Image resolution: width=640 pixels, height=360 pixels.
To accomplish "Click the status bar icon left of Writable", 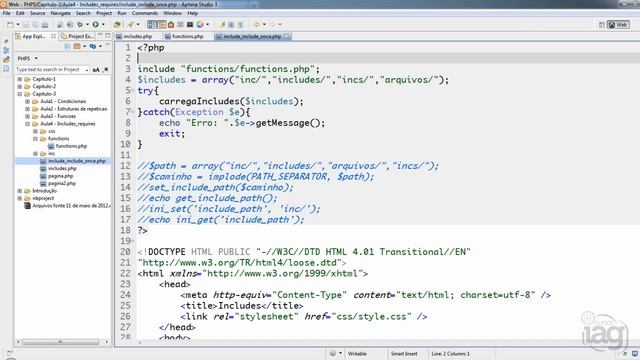I will (x=333, y=353).
